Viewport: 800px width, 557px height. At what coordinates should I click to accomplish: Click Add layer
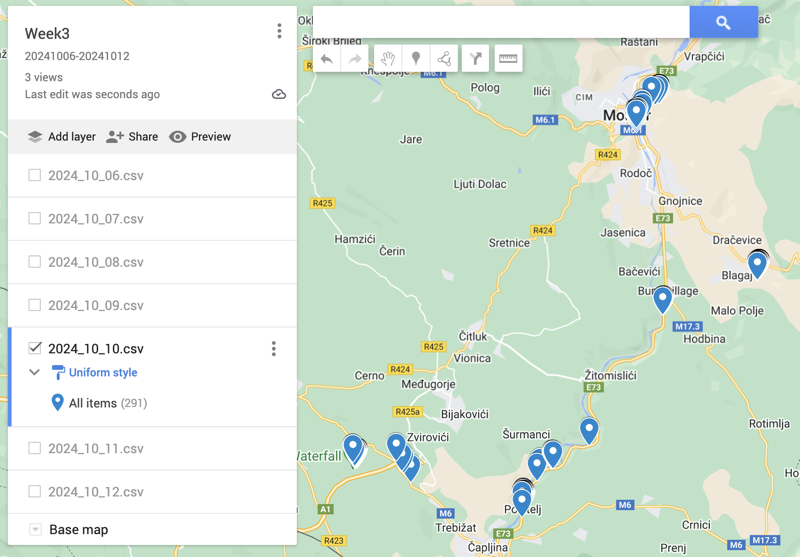coord(61,137)
